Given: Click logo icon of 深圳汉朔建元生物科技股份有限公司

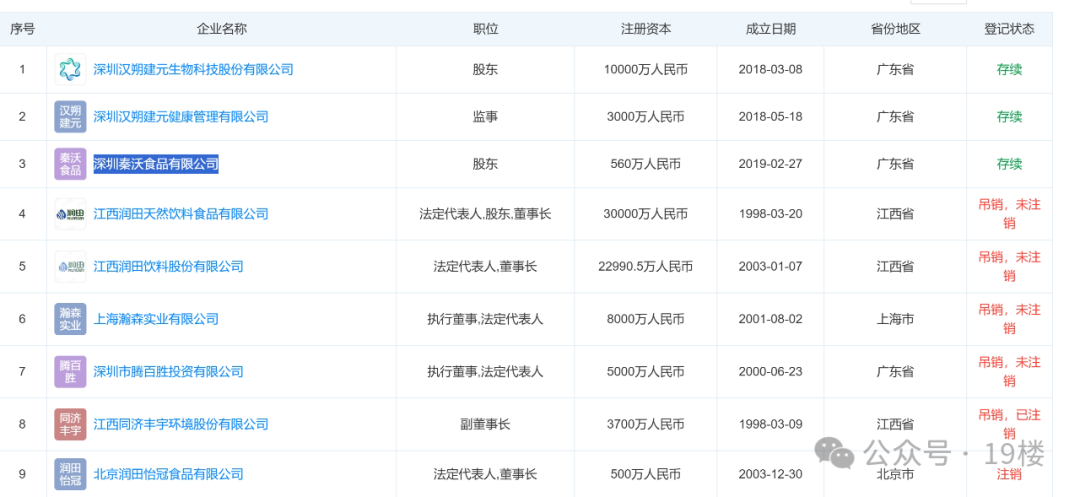Looking at the screenshot, I should [70, 70].
